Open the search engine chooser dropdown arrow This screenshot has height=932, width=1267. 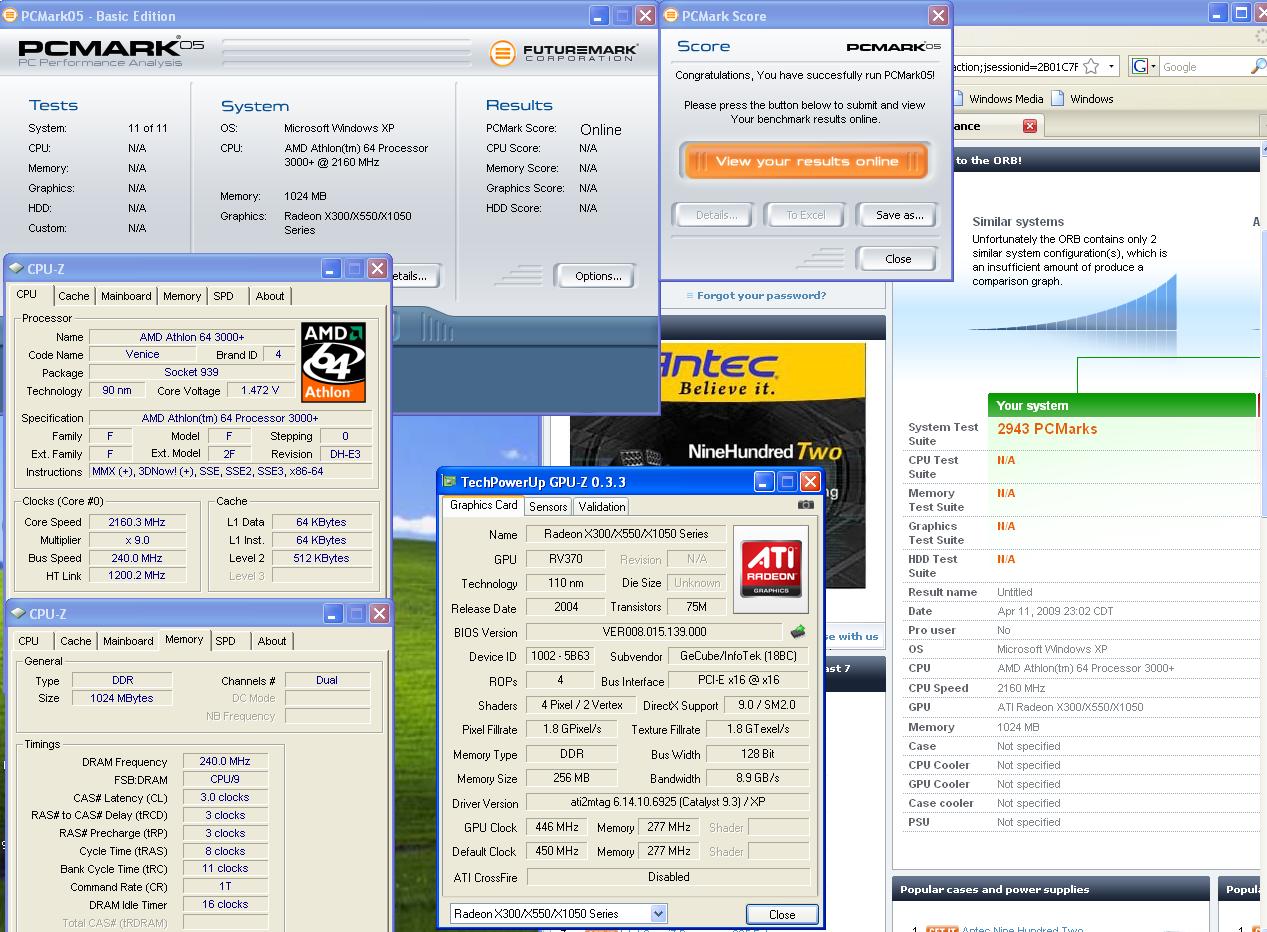[x=1153, y=66]
